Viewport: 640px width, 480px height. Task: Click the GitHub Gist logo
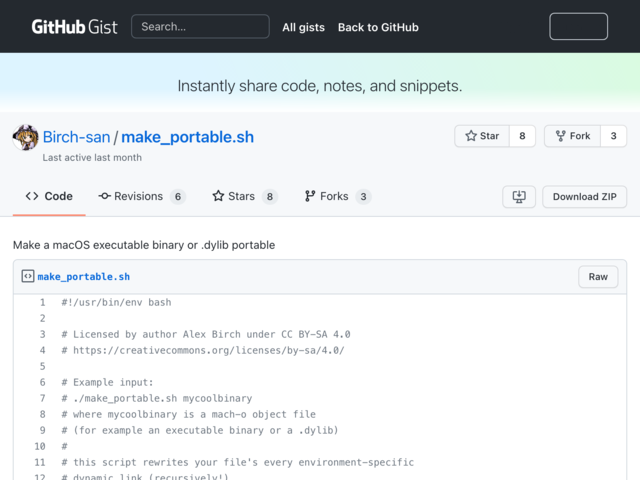click(74, 27)
